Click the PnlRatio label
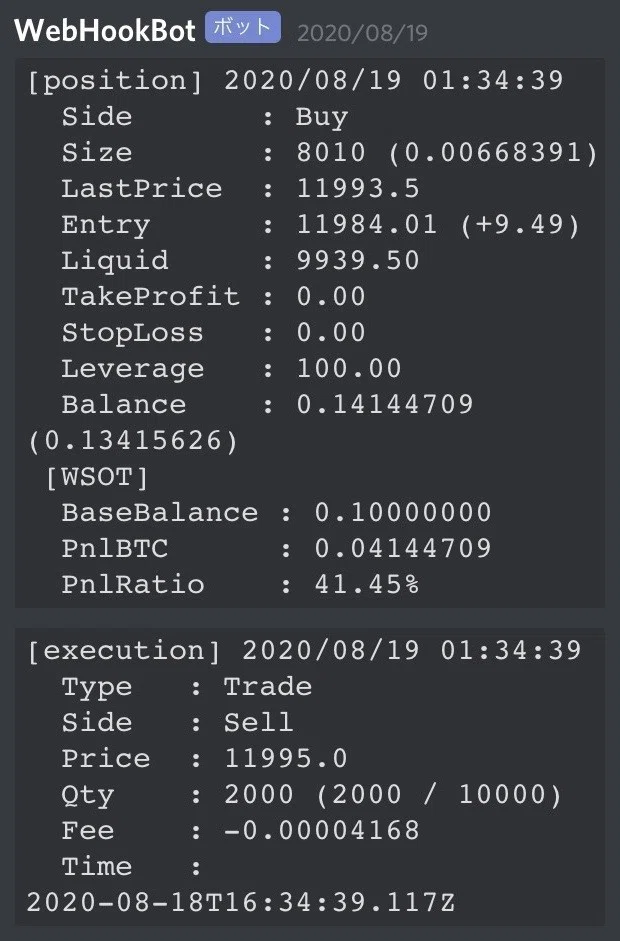The width and height of the screenshot is (620, 941). (133, 585)
